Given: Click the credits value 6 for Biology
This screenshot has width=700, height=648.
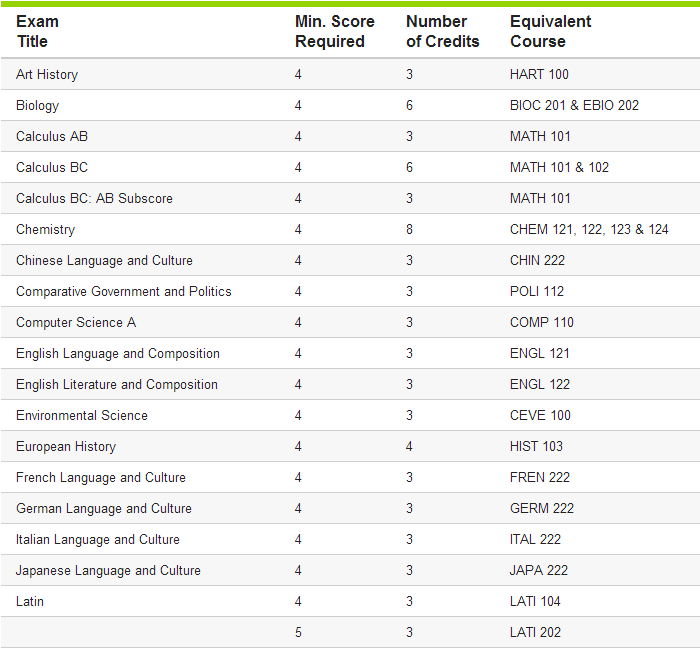Looking at the screenshot, I should tap(409, 105).
